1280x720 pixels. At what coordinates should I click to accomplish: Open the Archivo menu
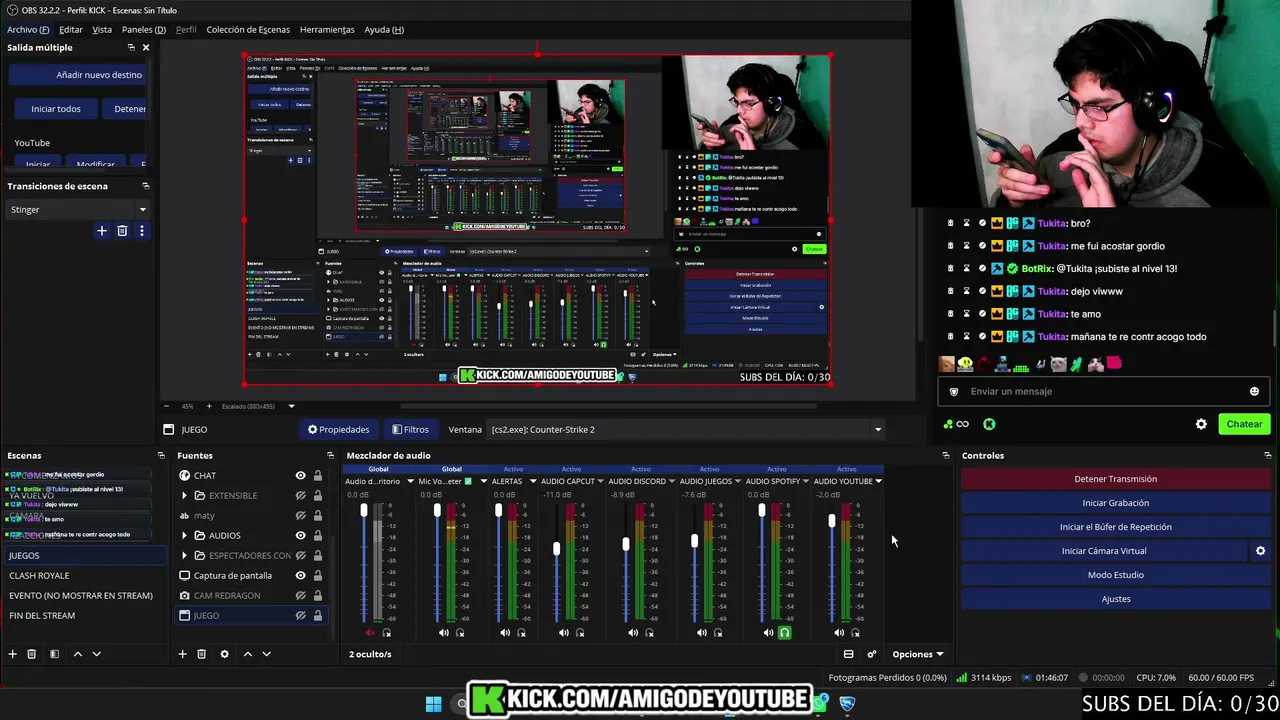[28, 29]
